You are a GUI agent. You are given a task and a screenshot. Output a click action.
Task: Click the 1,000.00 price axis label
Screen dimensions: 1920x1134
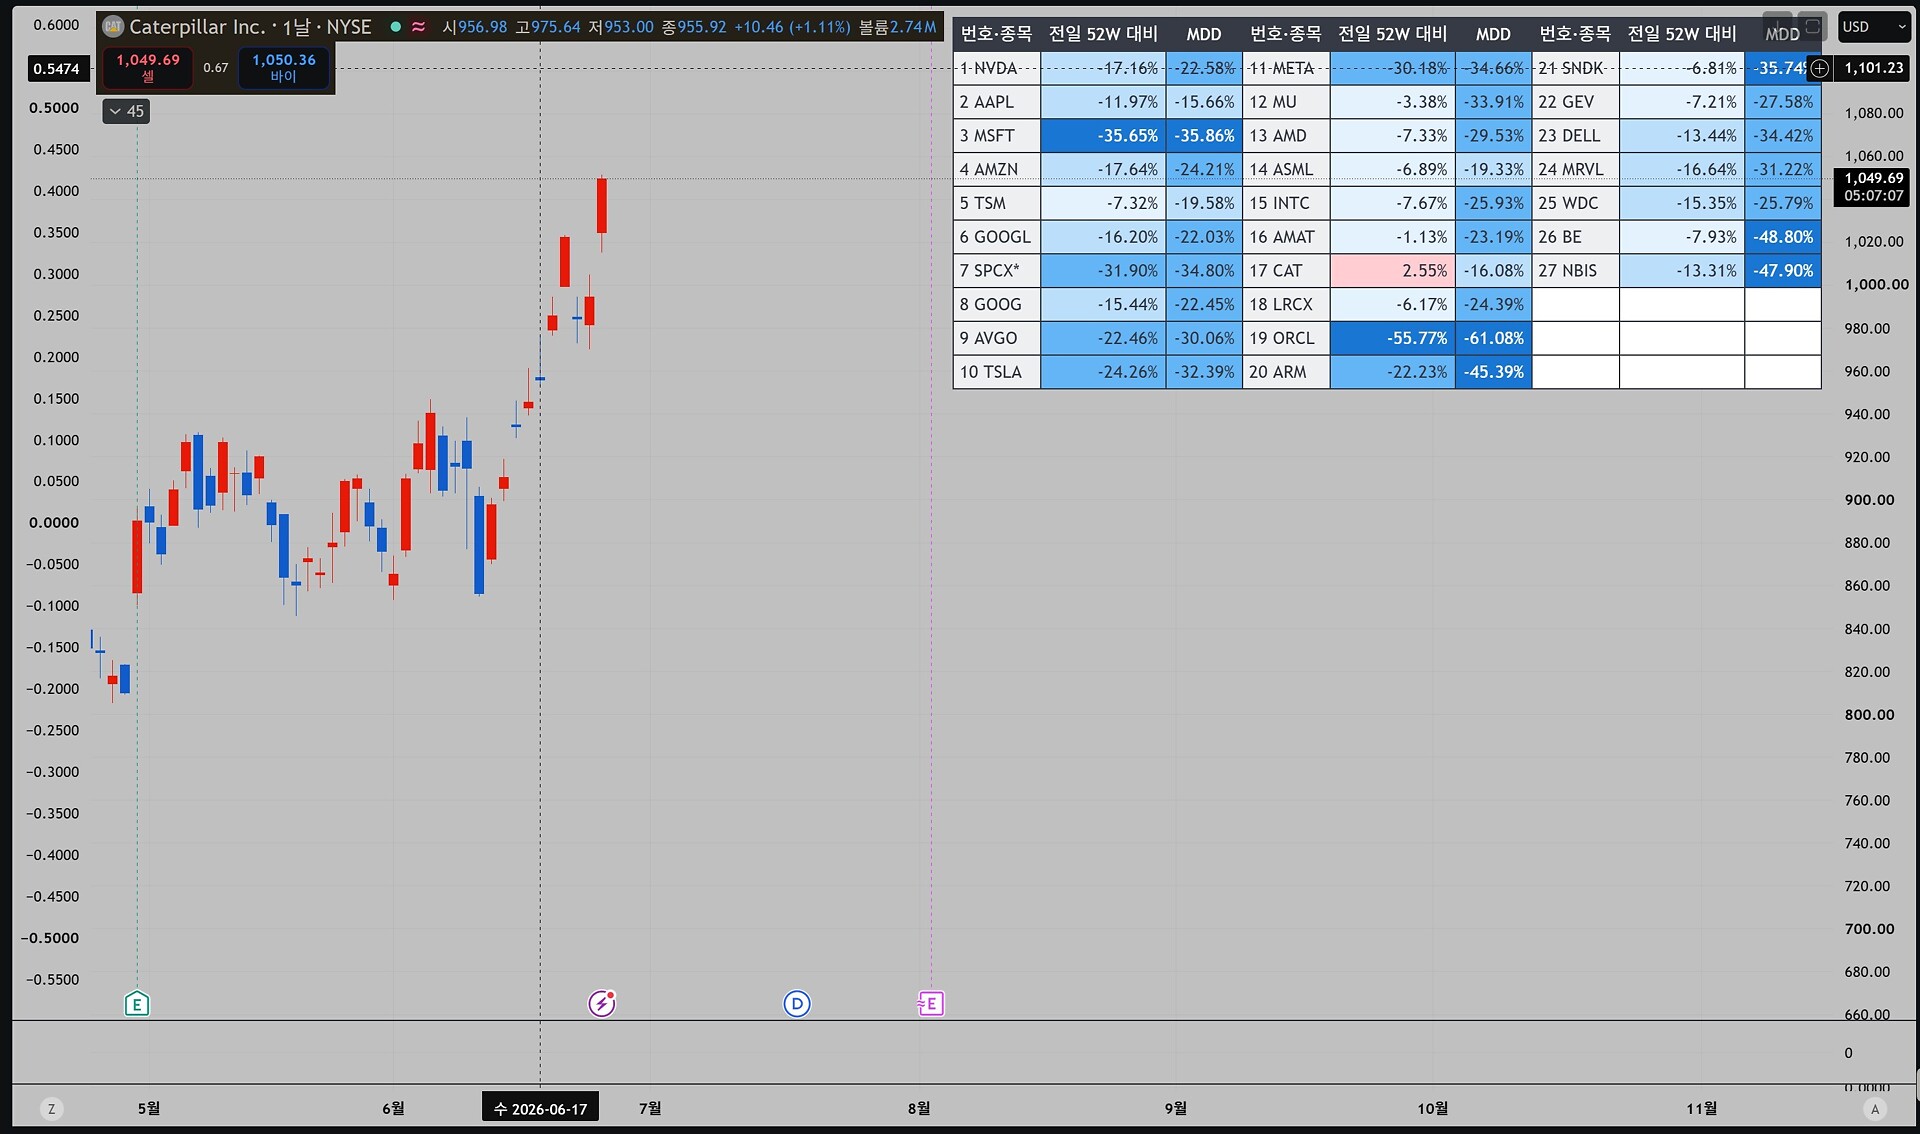point(1876,285)
